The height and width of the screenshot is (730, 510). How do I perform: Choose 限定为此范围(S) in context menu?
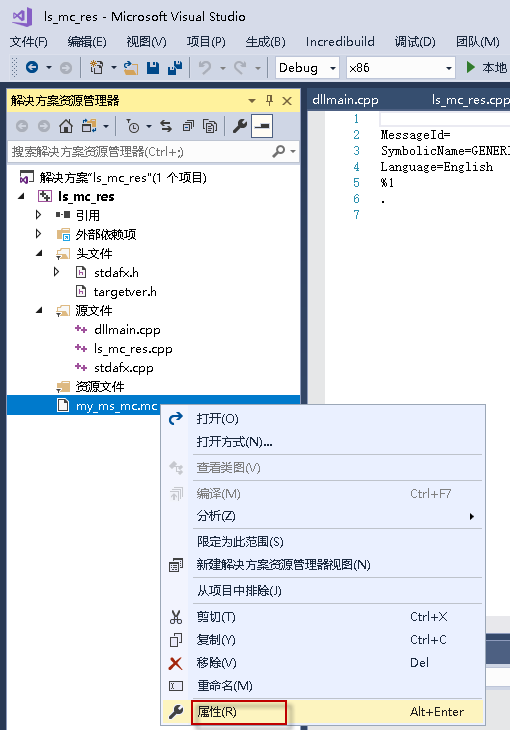coord(323,542)
